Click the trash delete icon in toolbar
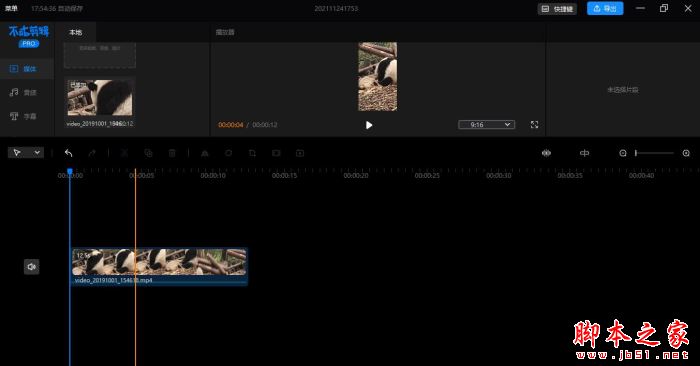This screenshot has width=700, height=366. [x=172, y=153]
